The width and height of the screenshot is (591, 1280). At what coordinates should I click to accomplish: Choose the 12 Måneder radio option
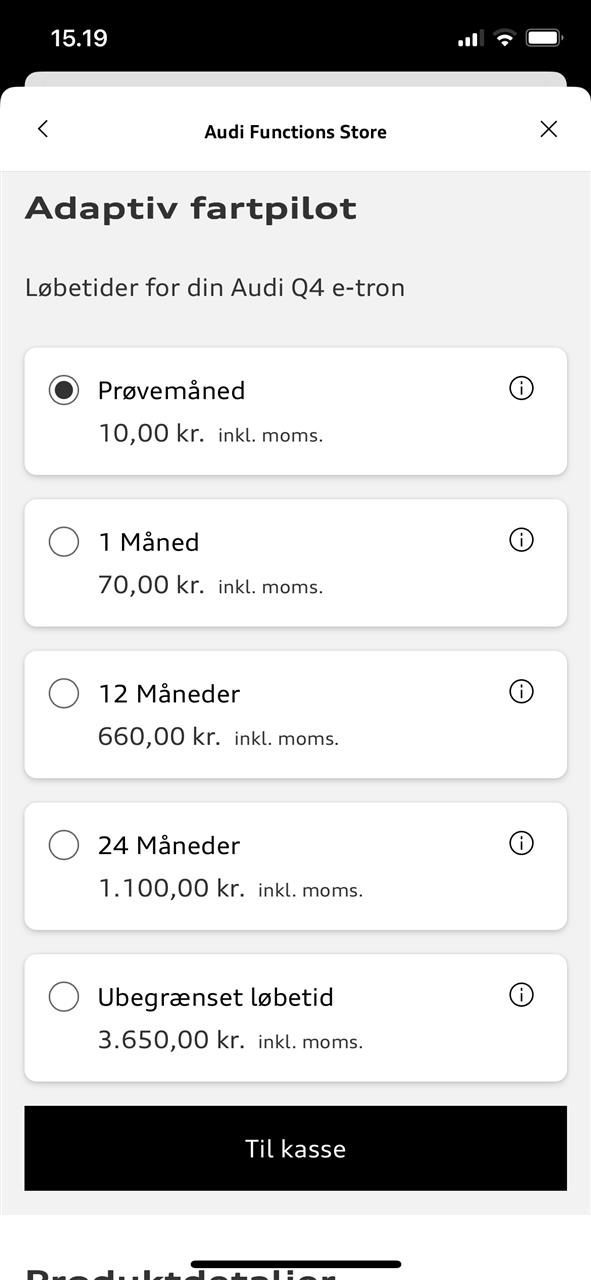click(64, 693)
